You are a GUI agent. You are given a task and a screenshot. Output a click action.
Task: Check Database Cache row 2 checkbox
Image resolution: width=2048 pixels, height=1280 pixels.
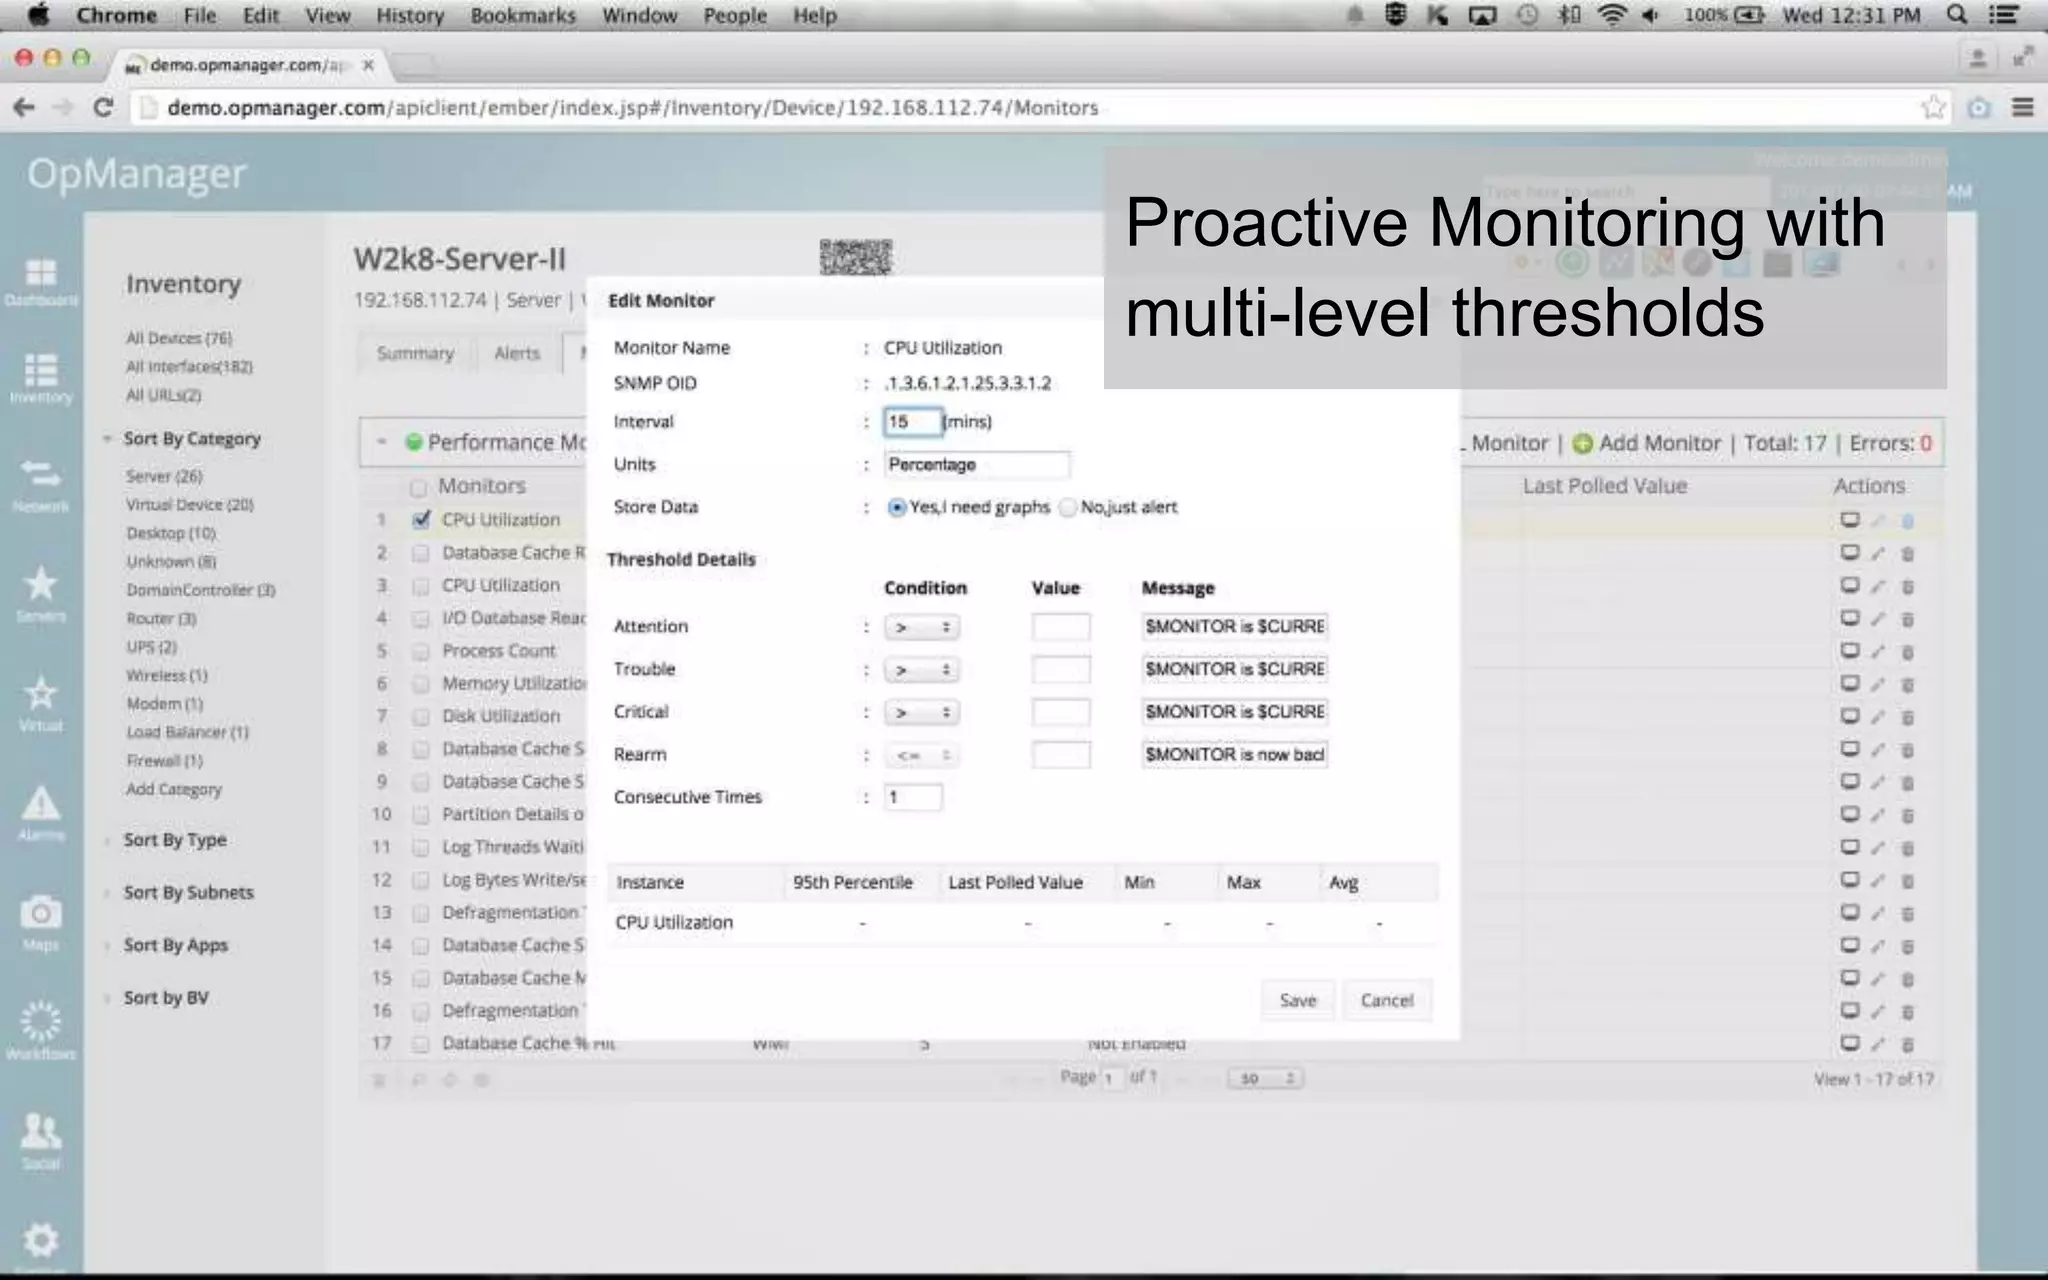(x=421, y=553)
